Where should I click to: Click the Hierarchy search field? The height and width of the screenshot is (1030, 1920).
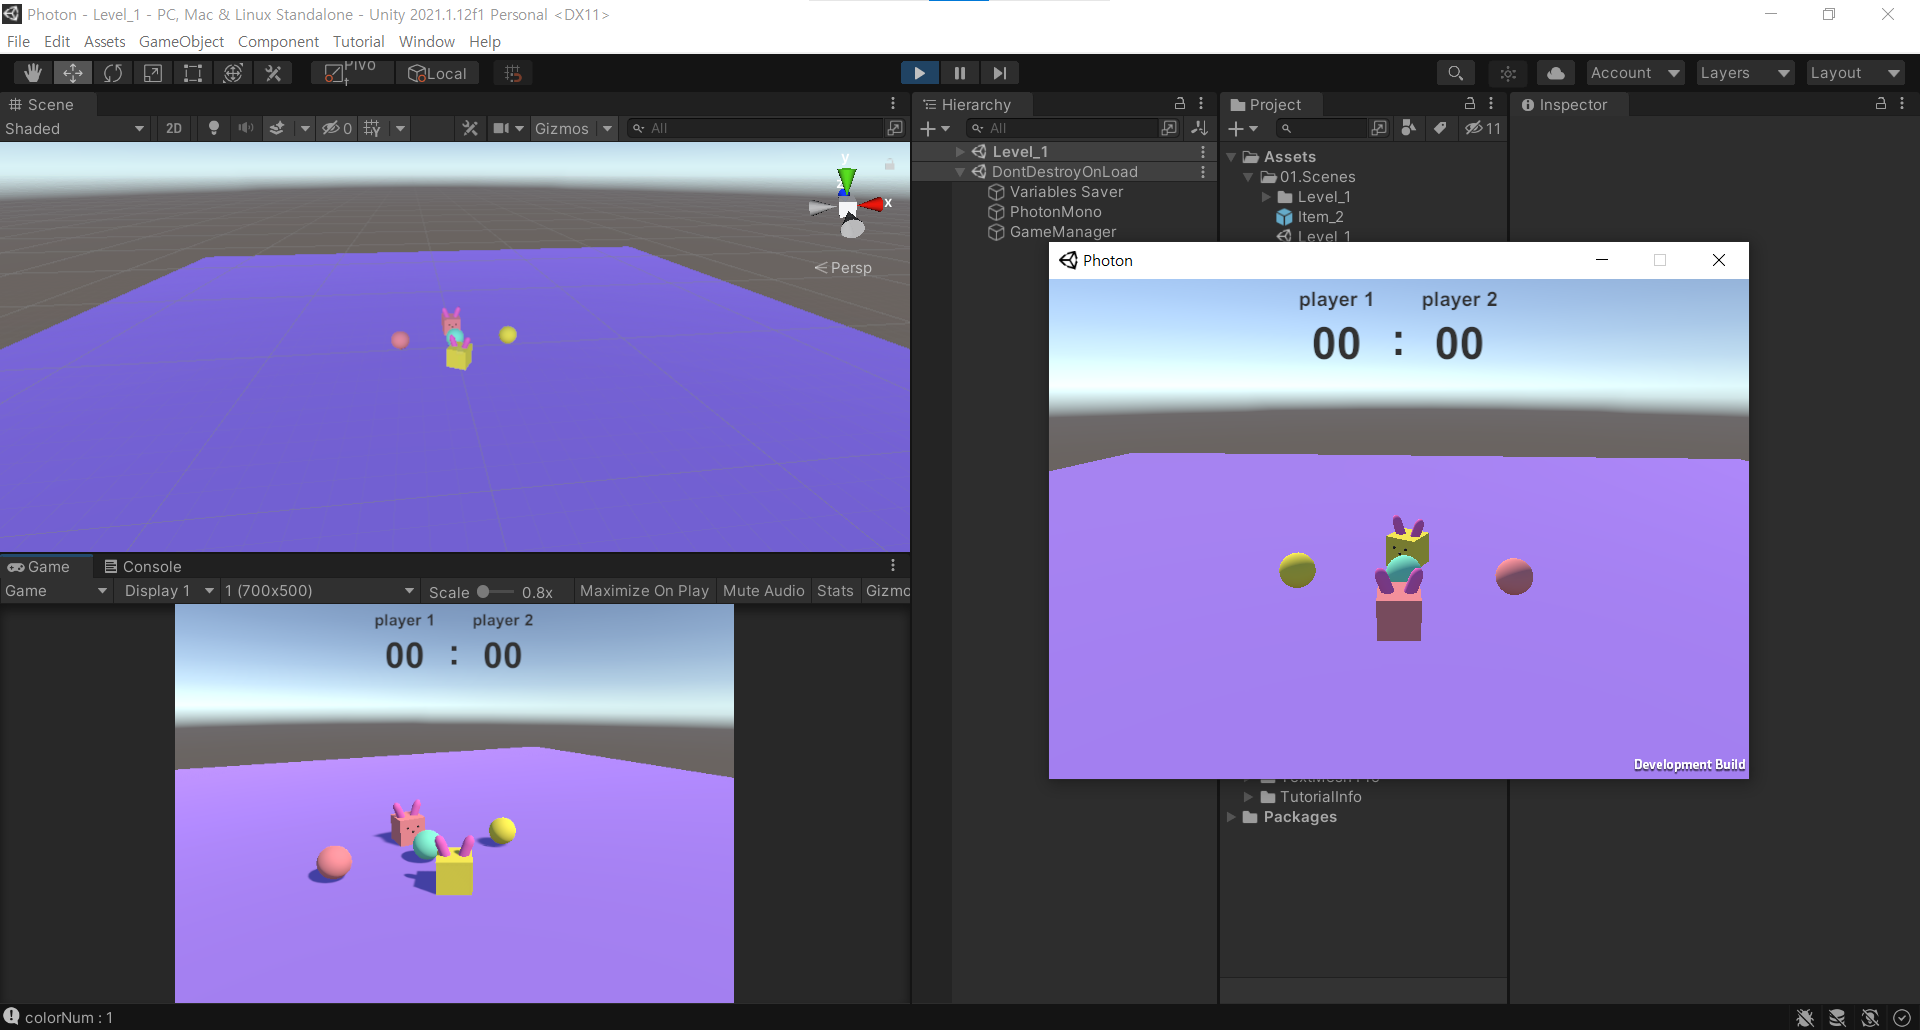pyautogui.click(x=1062, y=128)
